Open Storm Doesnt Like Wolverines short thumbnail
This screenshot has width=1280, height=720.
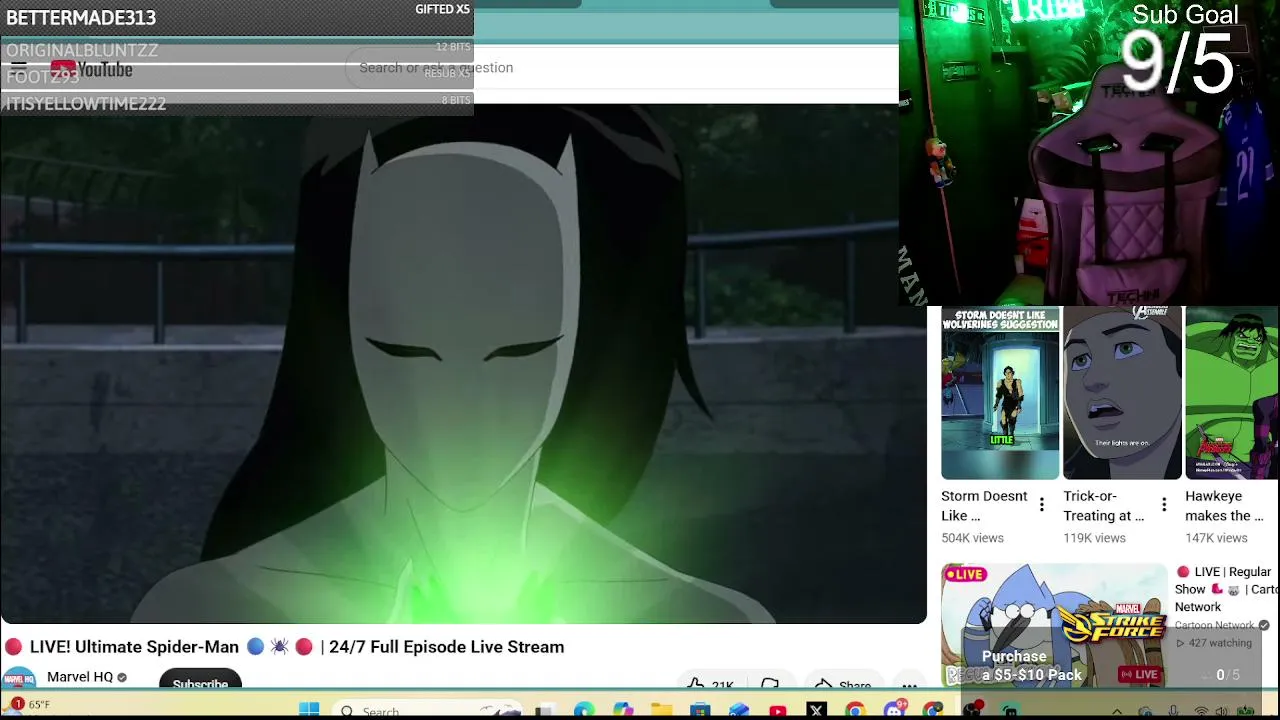(x=1000, y=394)
